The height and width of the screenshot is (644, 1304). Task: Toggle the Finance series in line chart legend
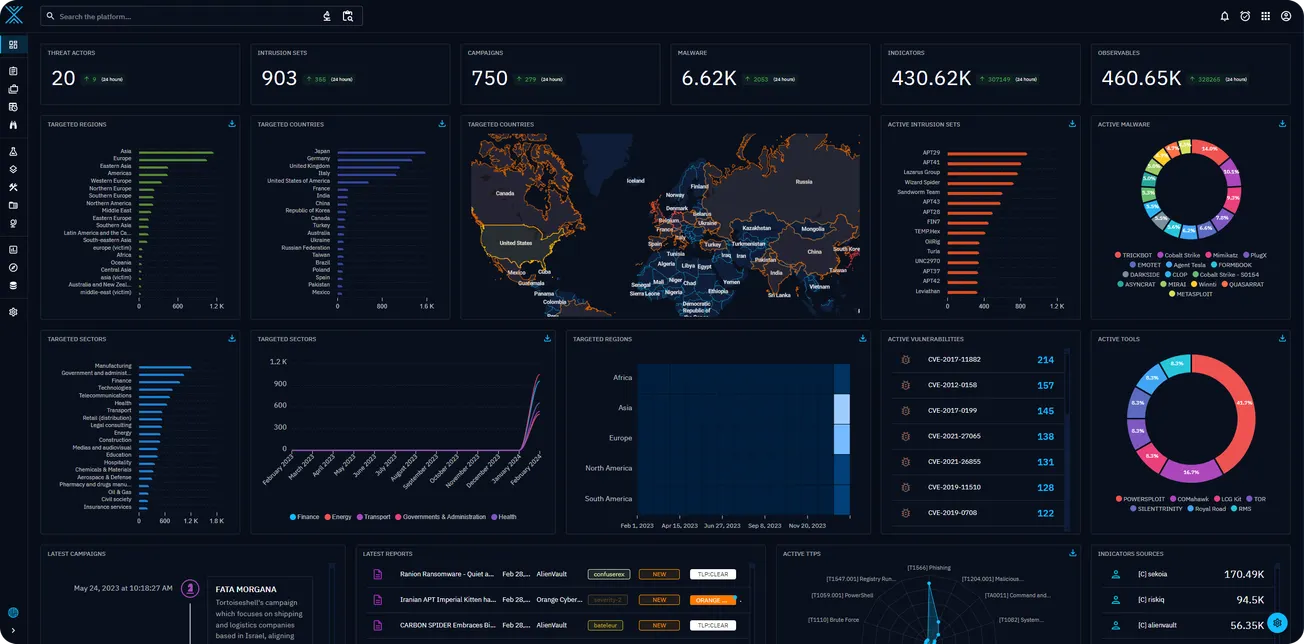304,517
